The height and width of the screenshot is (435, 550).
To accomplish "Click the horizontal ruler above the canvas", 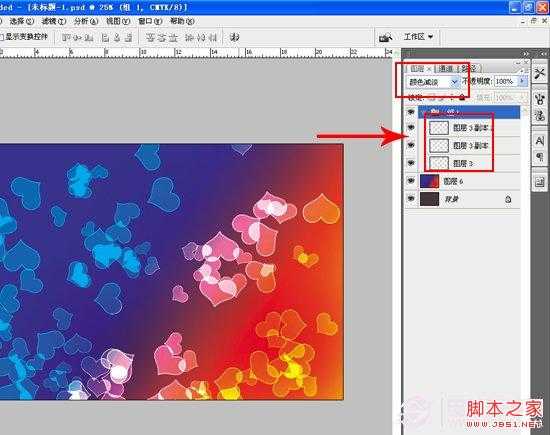I will coord(196,53).
